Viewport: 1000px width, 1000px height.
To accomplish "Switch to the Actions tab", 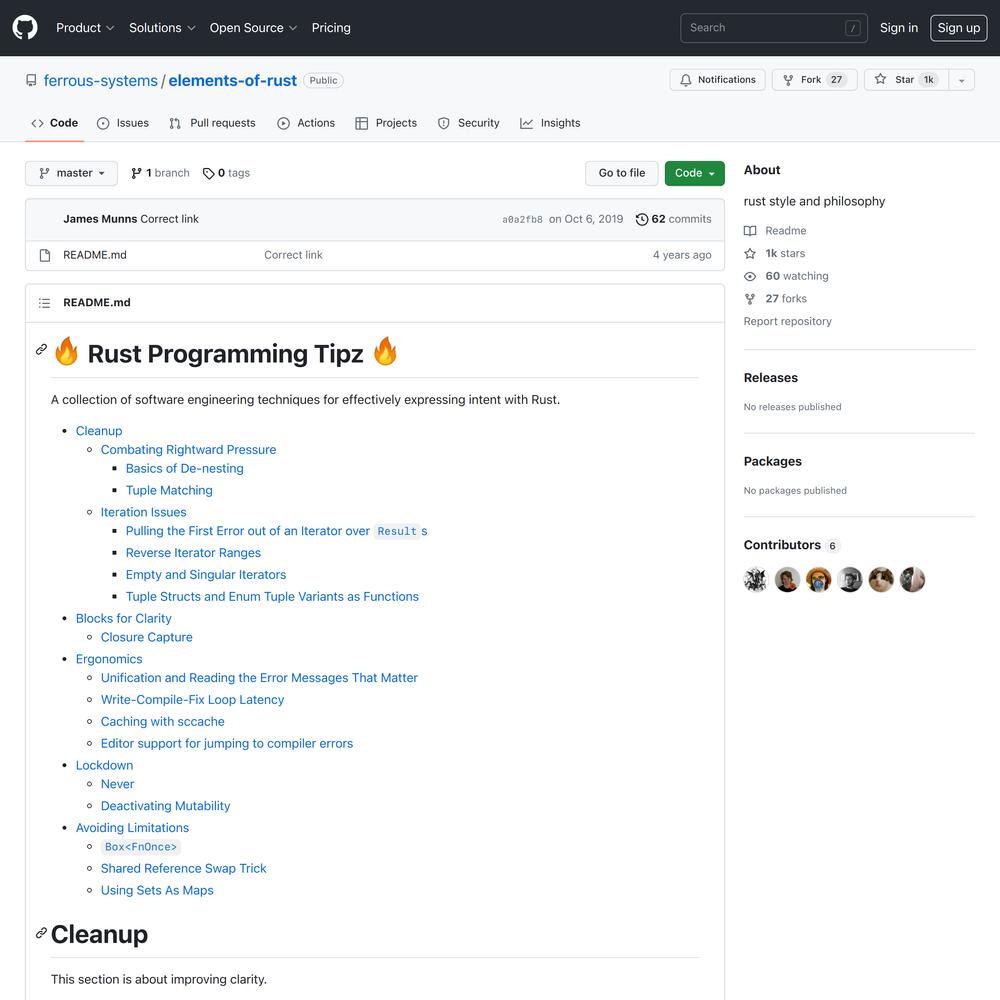I will point(306,123).
